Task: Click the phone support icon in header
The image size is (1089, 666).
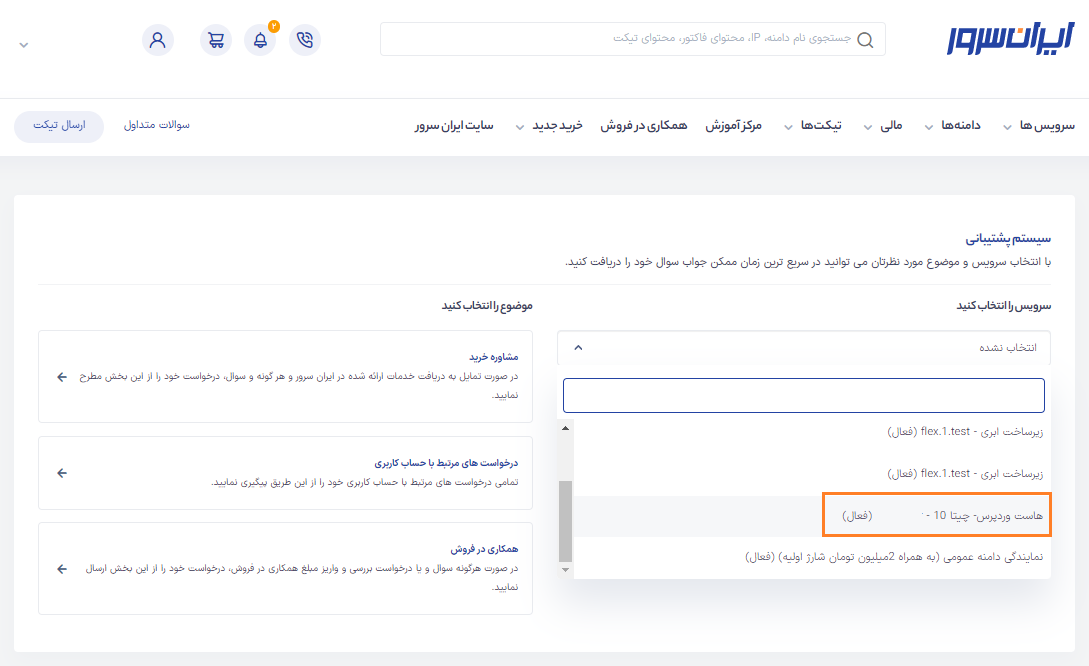Action: click(305, 40)
